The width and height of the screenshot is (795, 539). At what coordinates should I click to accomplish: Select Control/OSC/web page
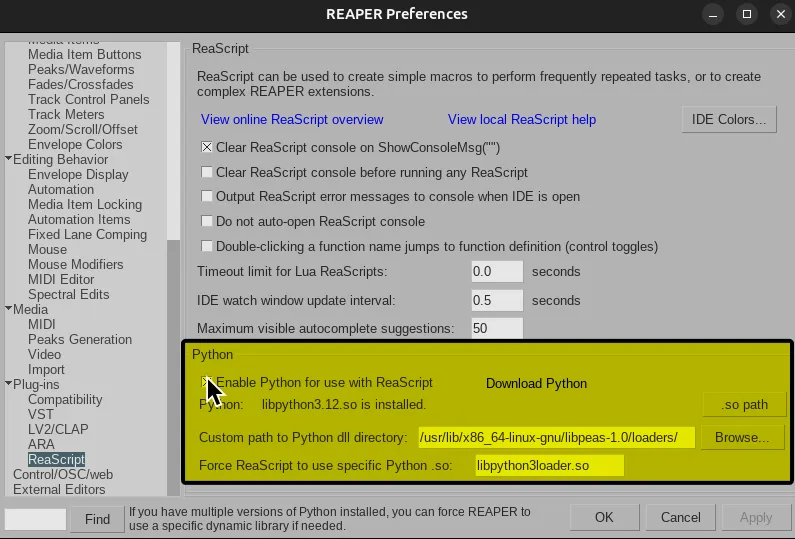pyautogui.click(x=63, y=474)
